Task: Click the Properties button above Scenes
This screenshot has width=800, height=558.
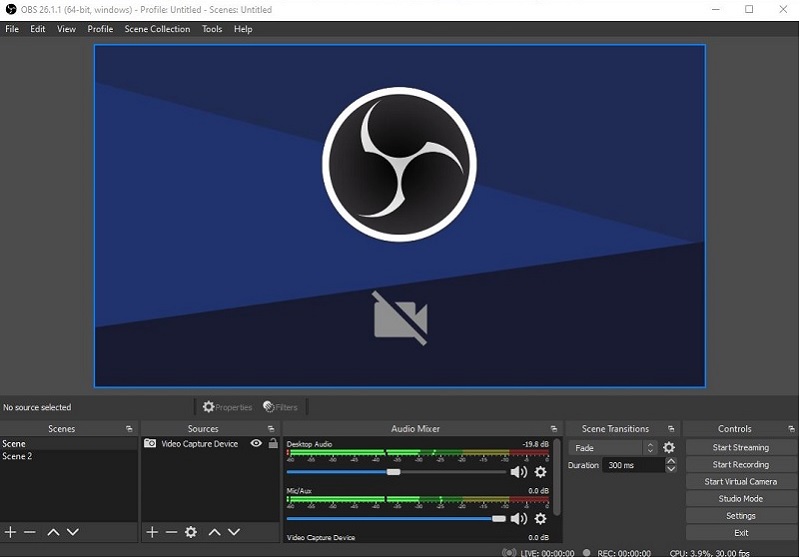Action: pyautogui.click(x=227, y=407)
